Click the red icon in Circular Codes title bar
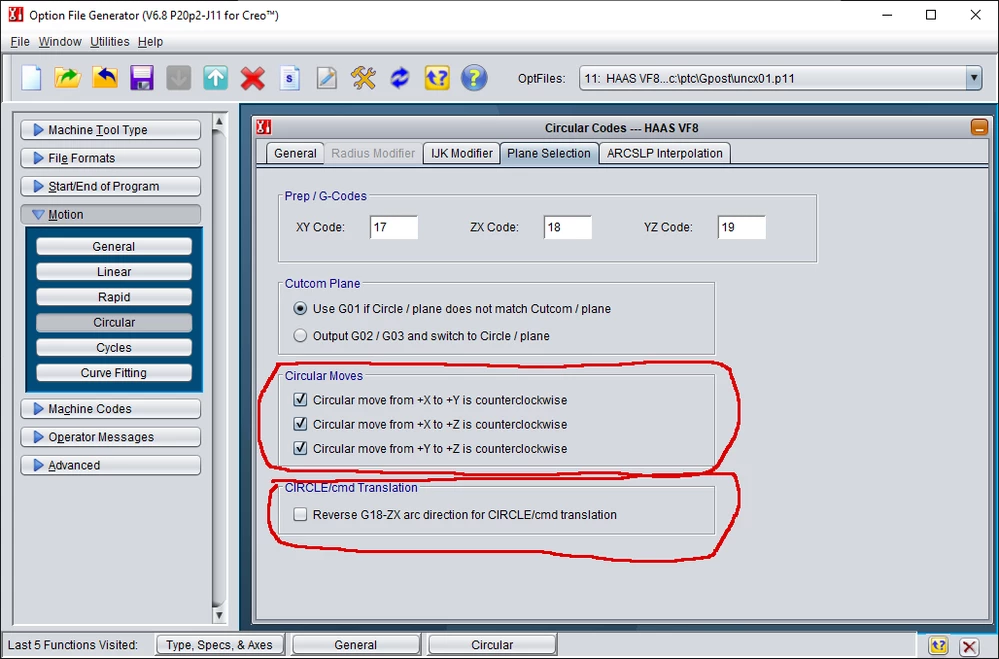Image resolution: width=999 pixels, height=659 pixels. (x=264, y=127)
